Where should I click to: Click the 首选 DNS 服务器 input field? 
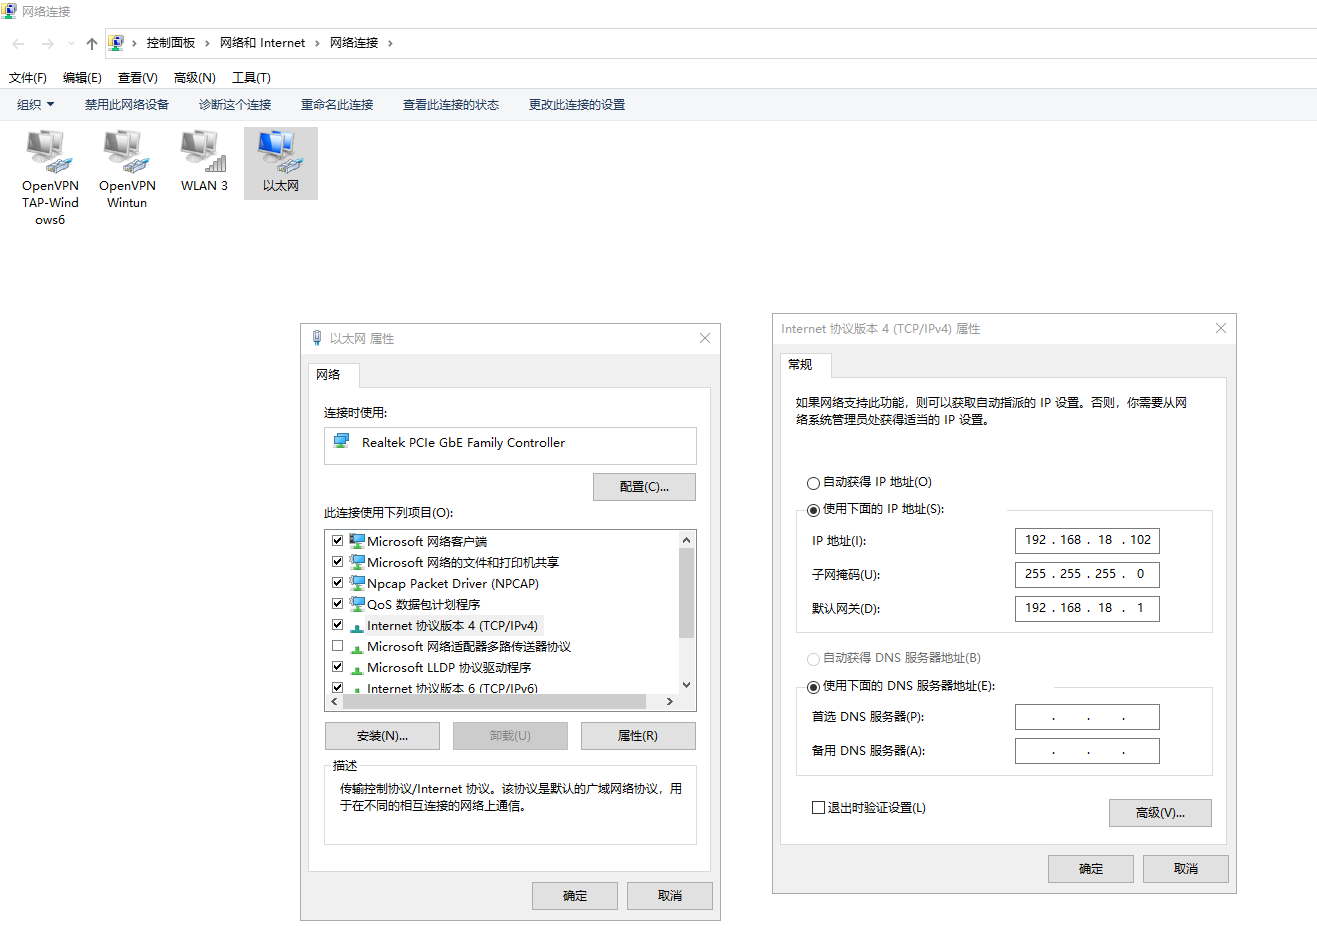click(x=1087, y=717)
